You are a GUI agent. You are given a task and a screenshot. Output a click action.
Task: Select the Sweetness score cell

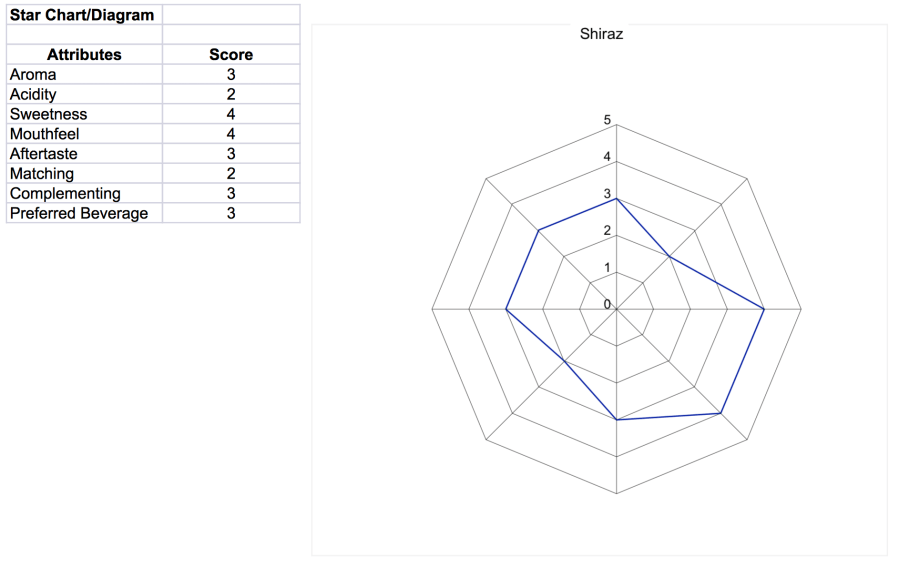click(x=231, y=114)
